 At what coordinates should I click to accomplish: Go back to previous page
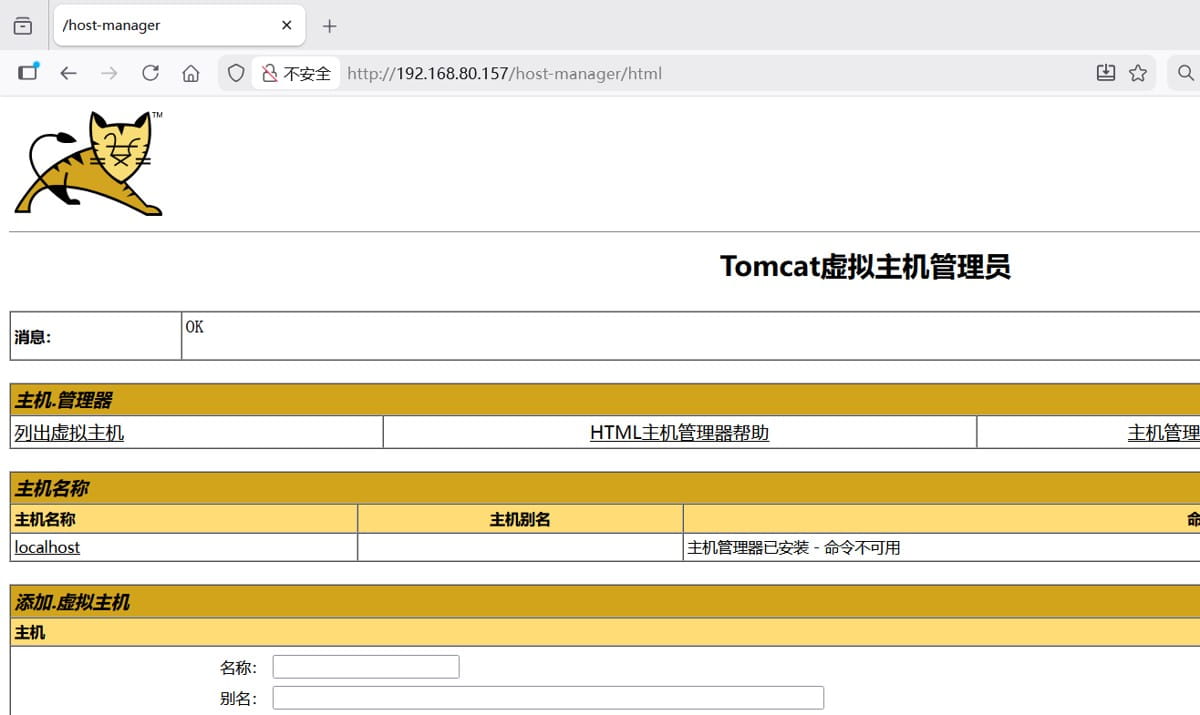(68, 73)
